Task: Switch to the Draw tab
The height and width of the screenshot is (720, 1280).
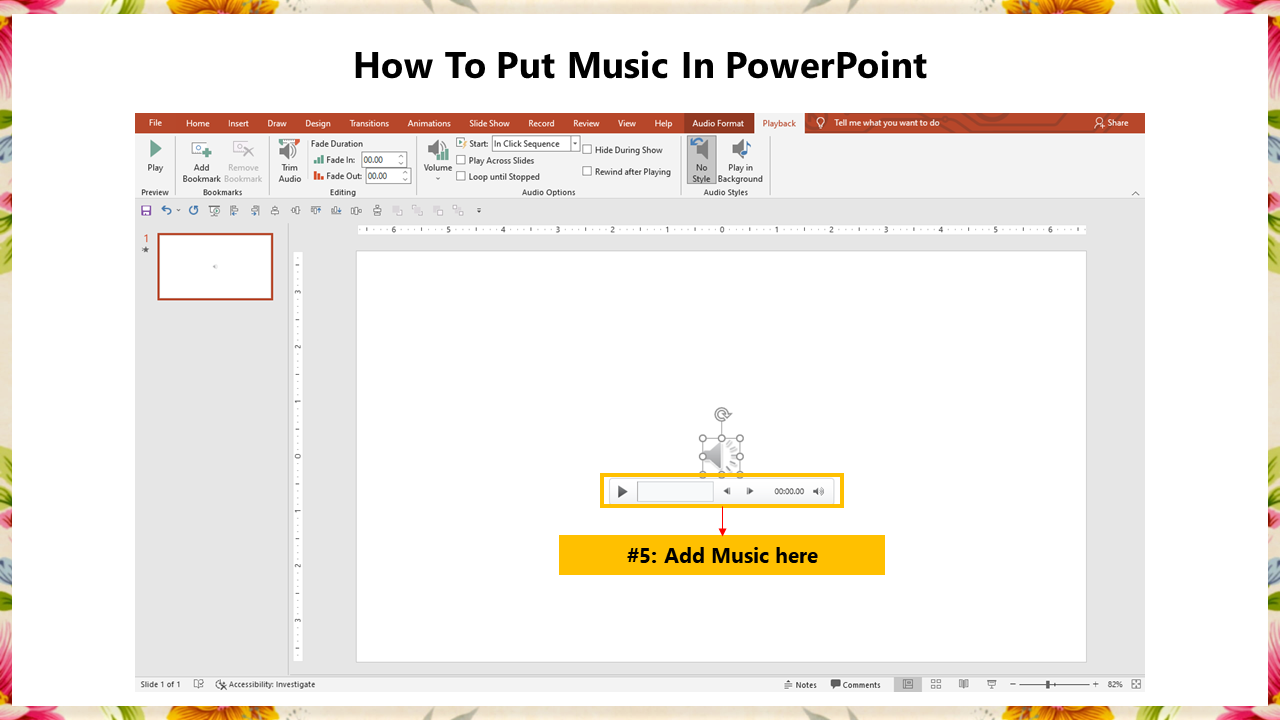Action: pos(277,123)
